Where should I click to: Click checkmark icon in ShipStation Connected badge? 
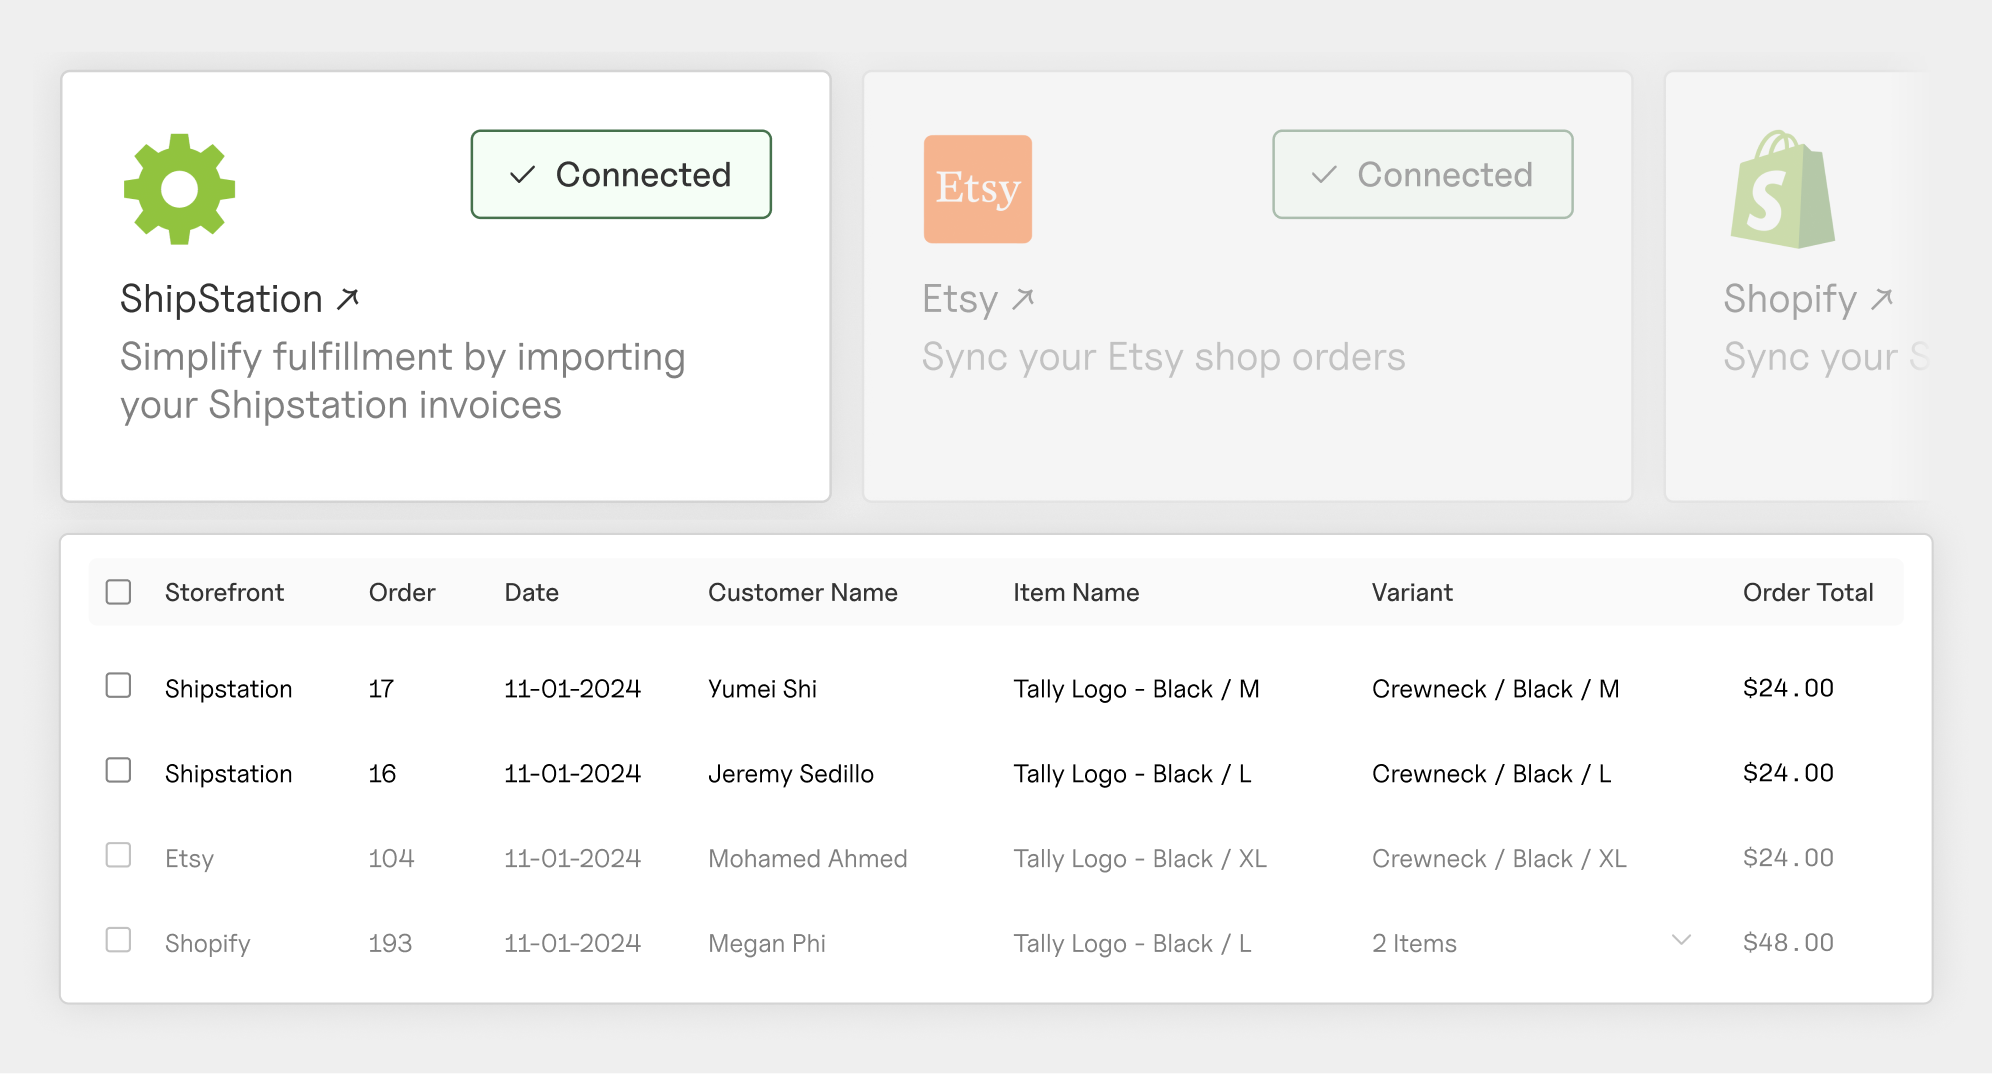pos(522,175)
